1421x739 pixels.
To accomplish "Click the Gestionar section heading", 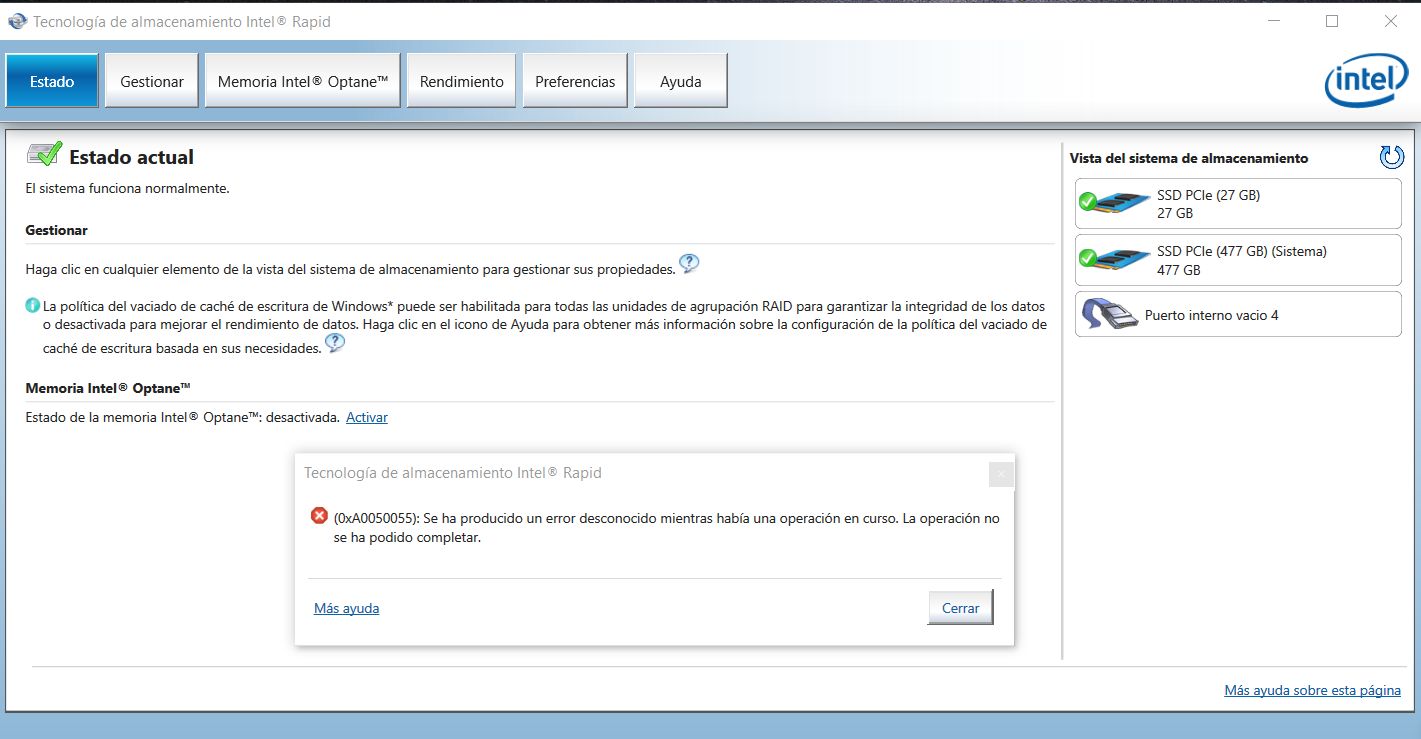I will point(56,230).
